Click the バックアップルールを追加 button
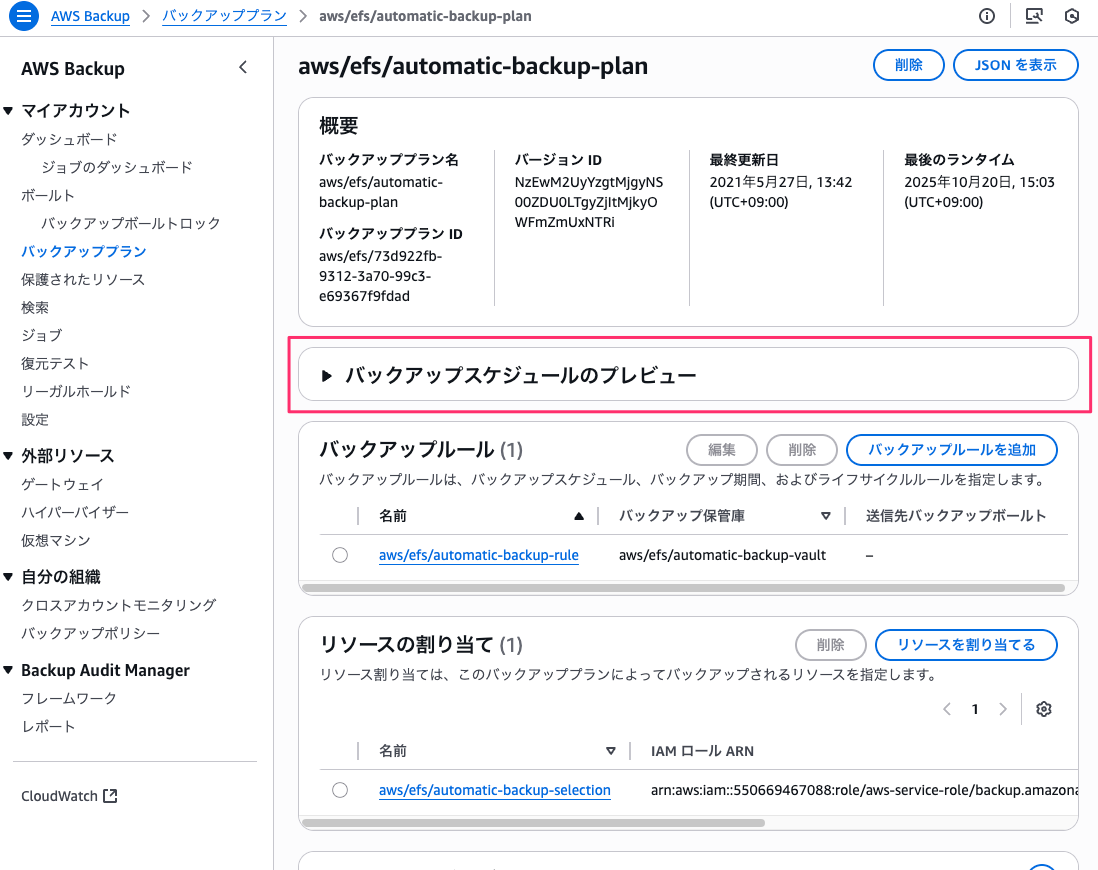Viewport: 1098px width, 870px height. click(x=951, y=450)
